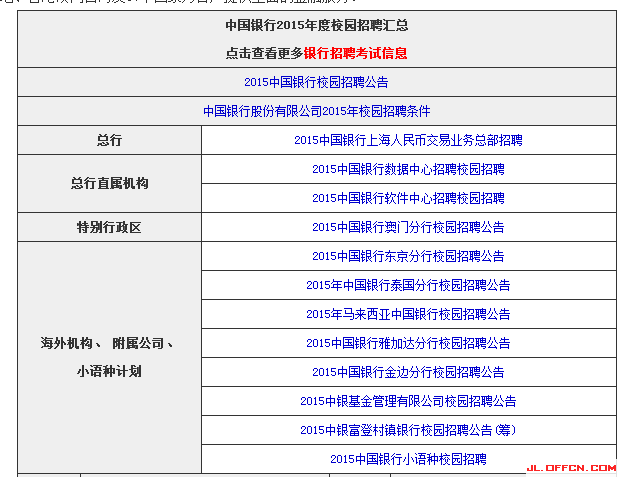Click 中银基金管理有限公司校园招聘公告 link

[x=408, y=401]
